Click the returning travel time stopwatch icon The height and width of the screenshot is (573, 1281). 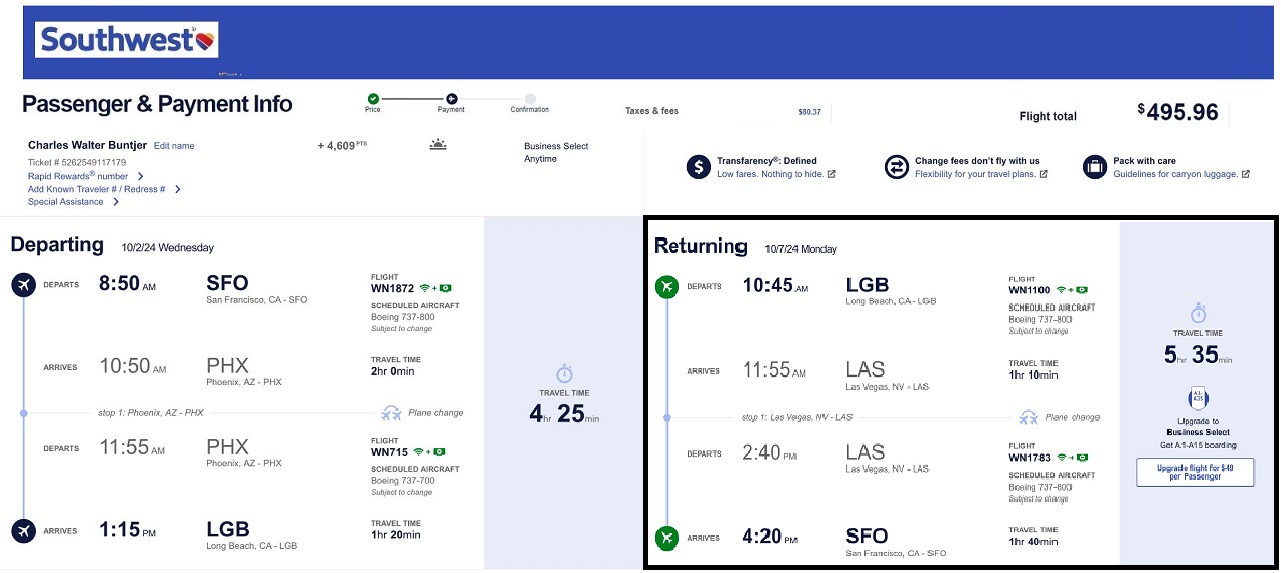1198,313
